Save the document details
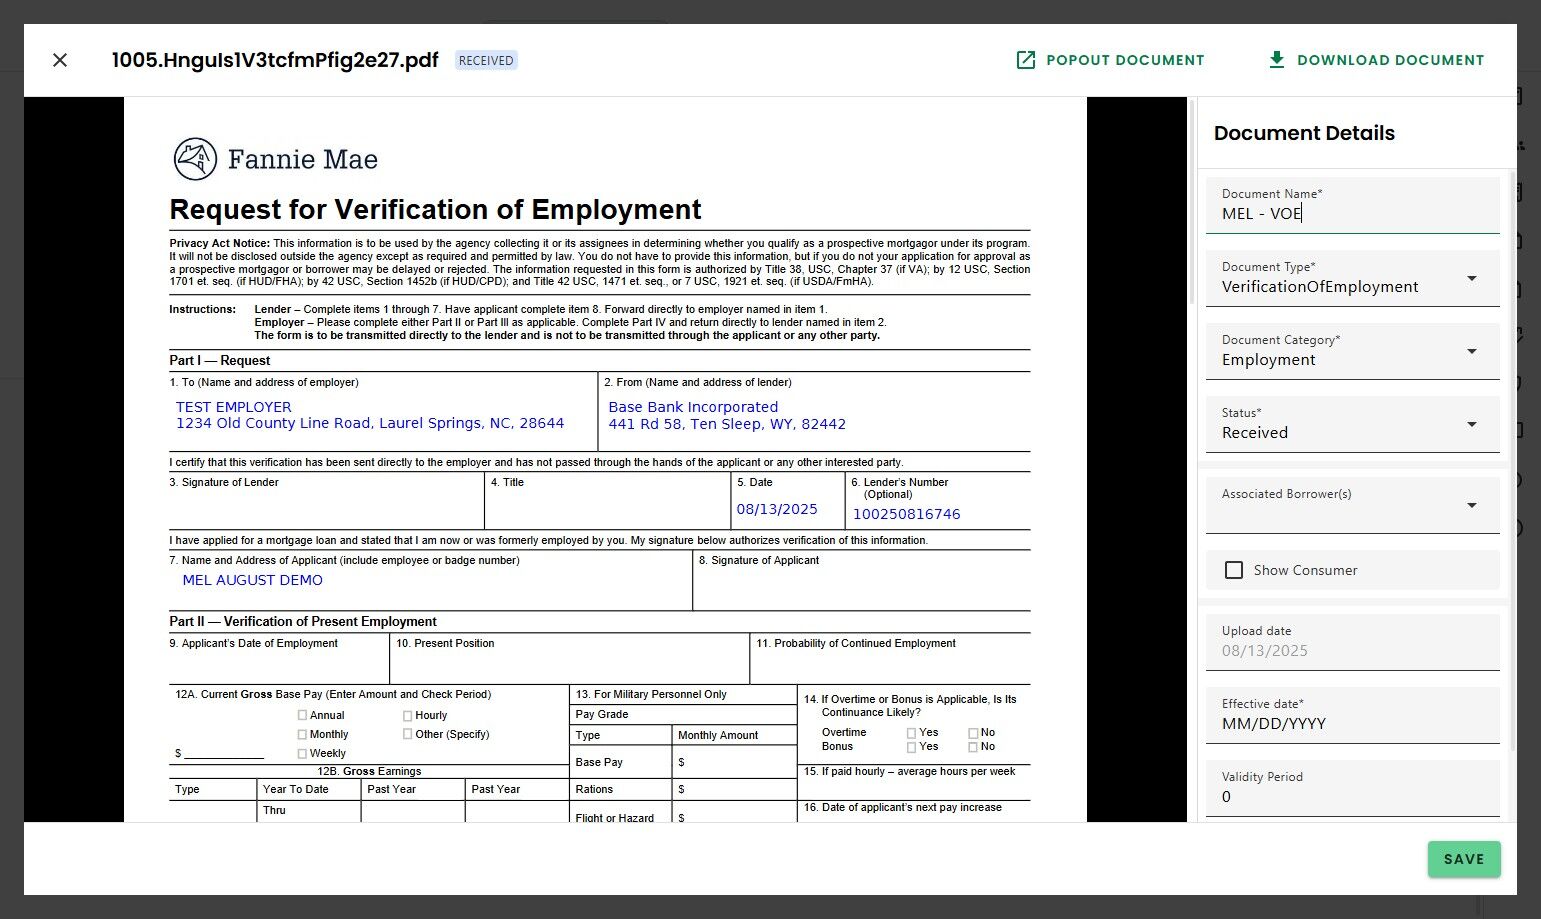Screen dimensions: 1541x919 click(1464, 859)
